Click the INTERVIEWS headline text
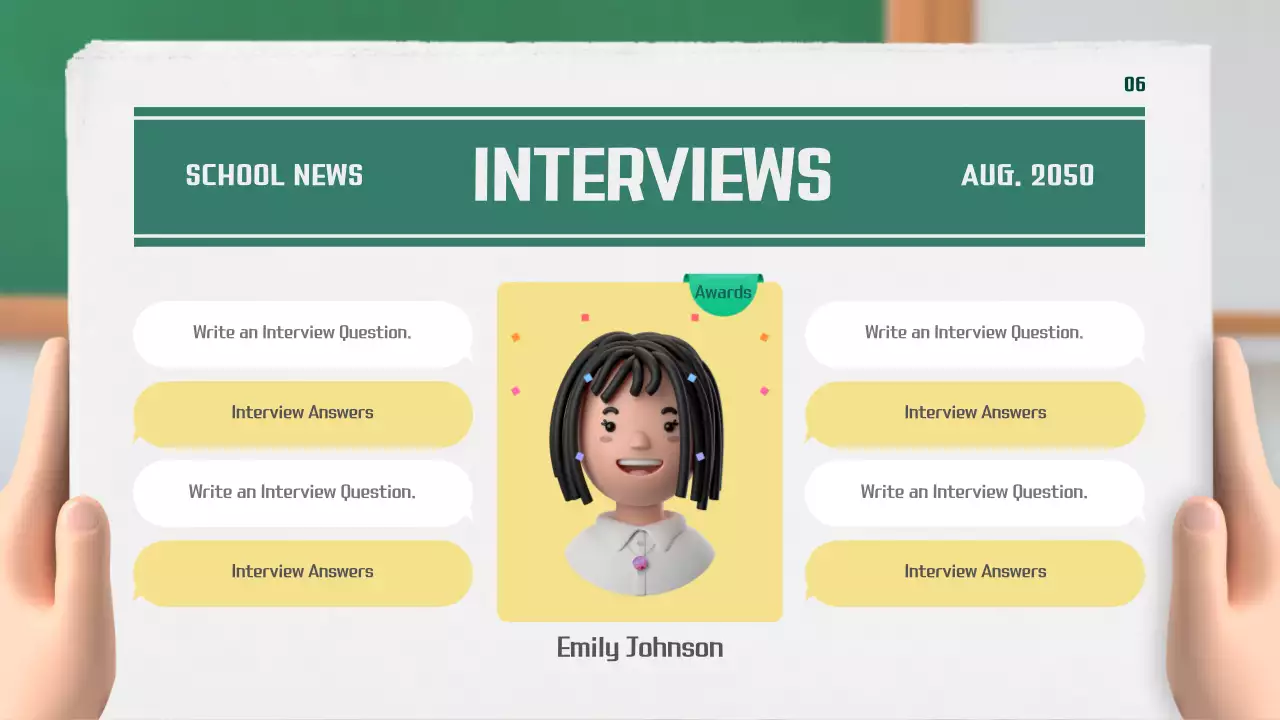 [x=652, y=174]
